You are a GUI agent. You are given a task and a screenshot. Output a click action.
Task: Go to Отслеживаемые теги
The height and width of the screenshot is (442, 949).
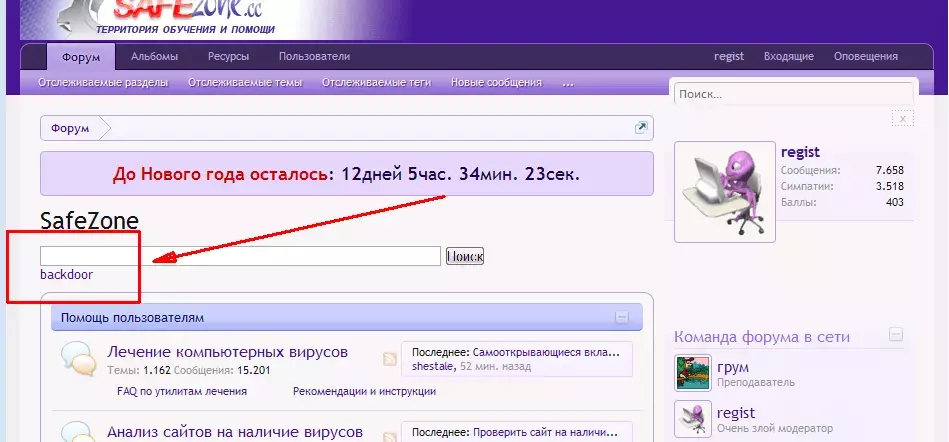(x=376, y=83)
